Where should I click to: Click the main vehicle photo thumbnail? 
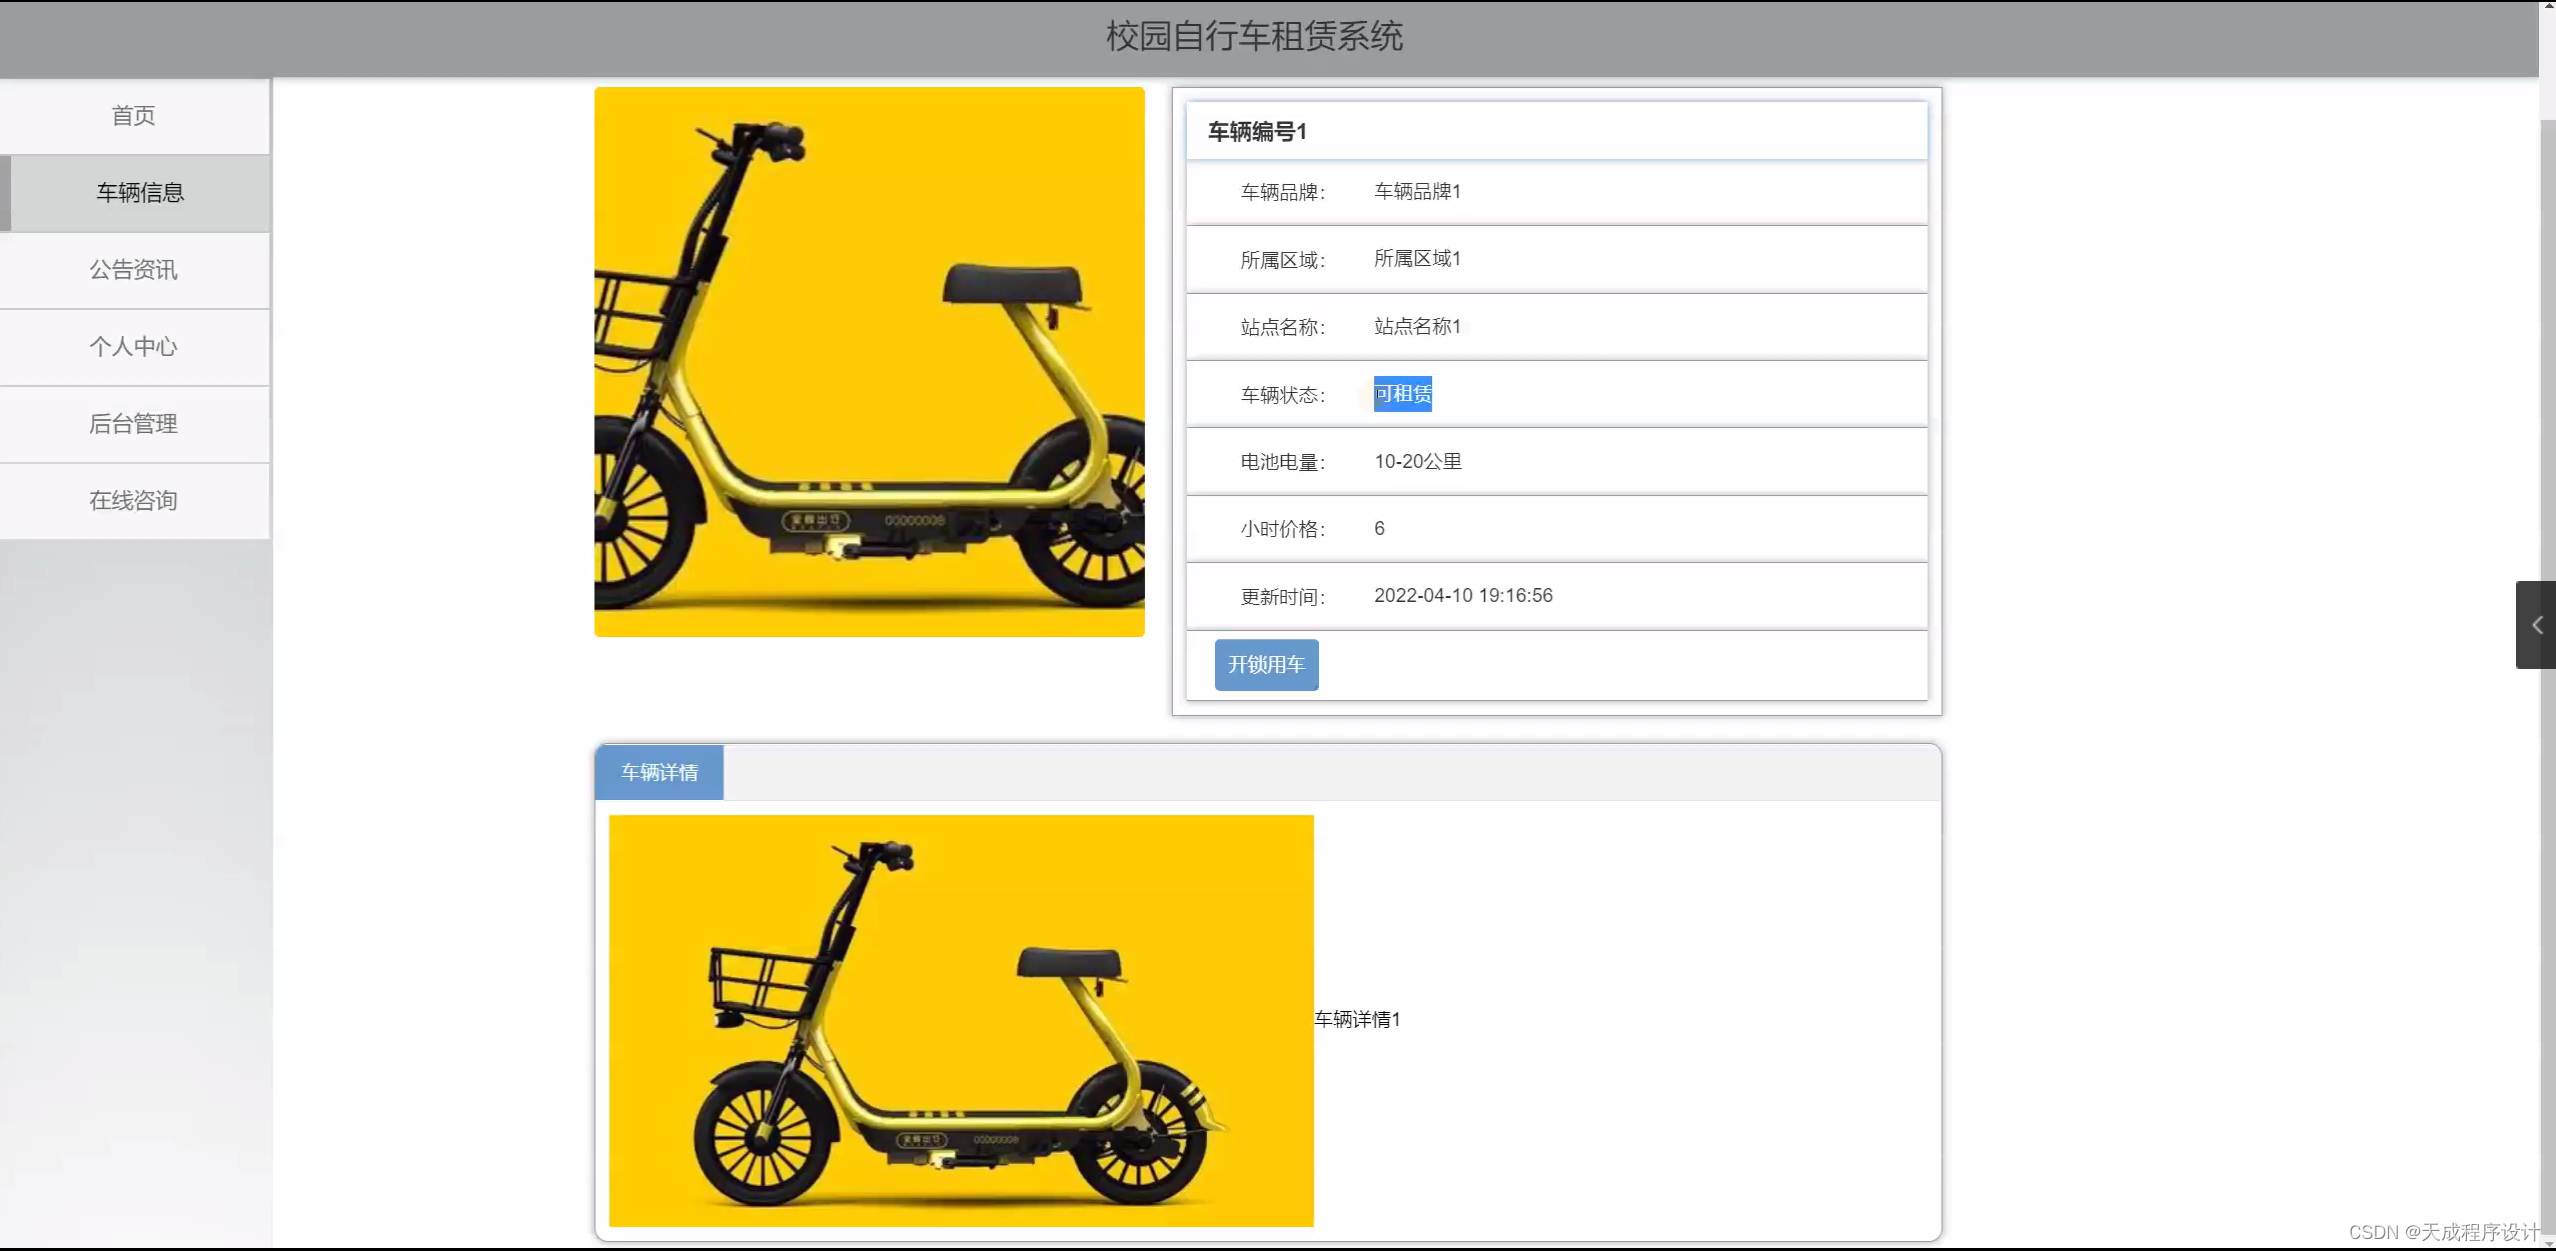(869, 362)
